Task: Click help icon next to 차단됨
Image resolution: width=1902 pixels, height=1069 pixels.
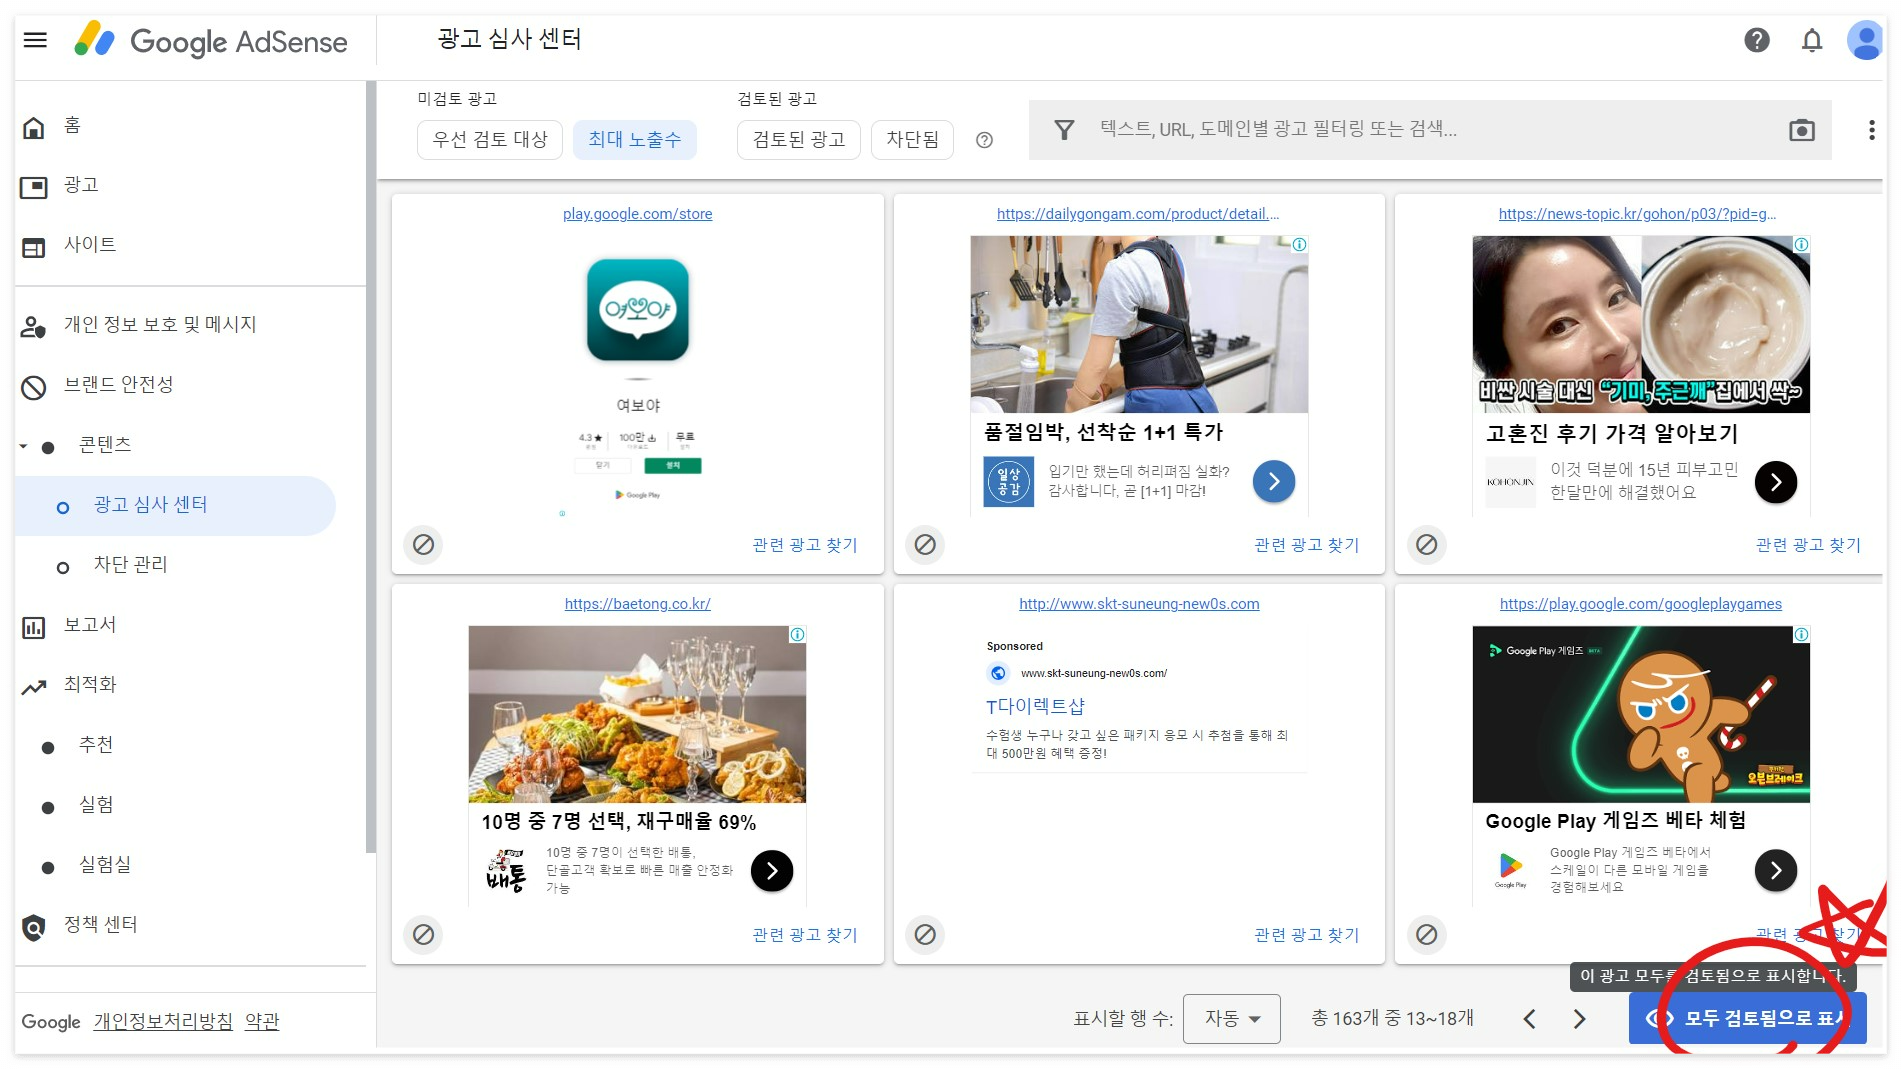Action: pyautogui.click(x=984, y=140)
